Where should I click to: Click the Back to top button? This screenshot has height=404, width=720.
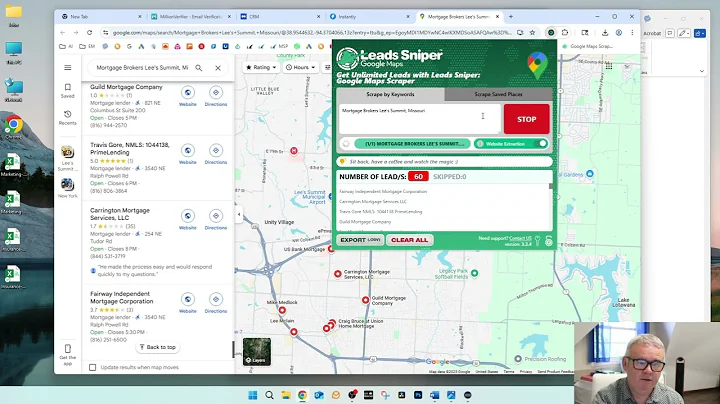click(158, 347)
